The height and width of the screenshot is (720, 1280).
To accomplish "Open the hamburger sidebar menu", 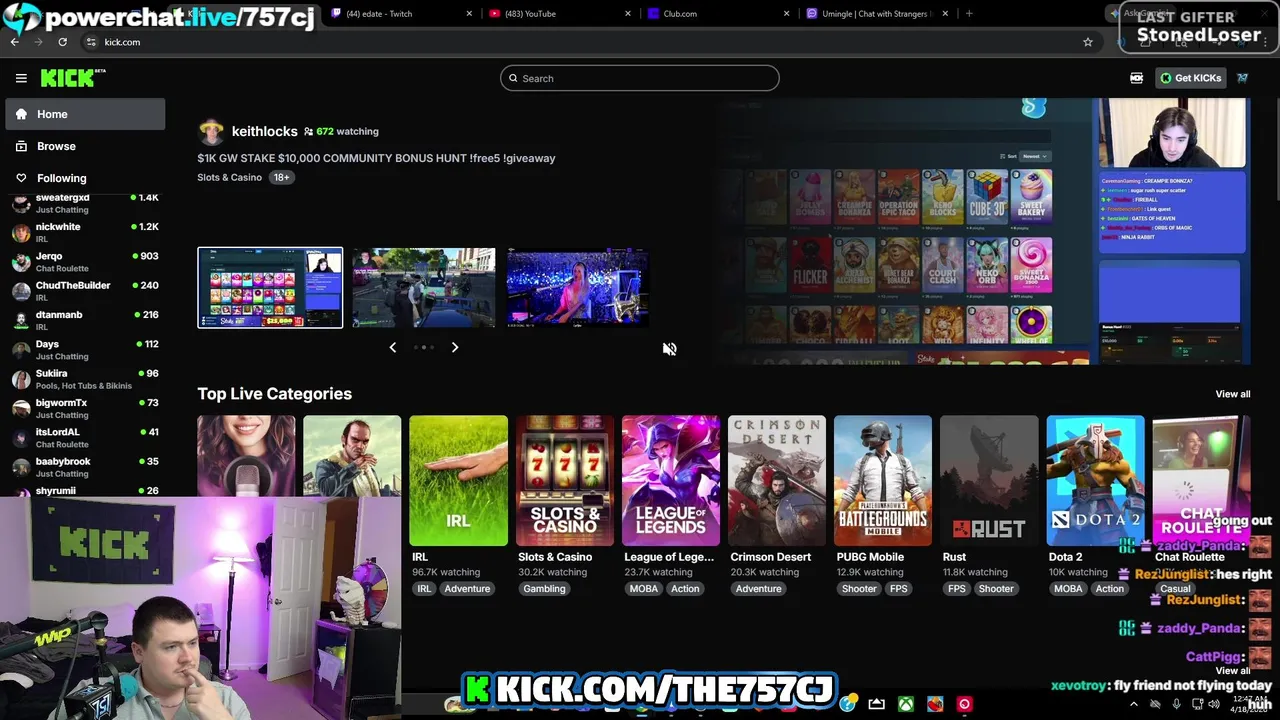I will [21, 78].
